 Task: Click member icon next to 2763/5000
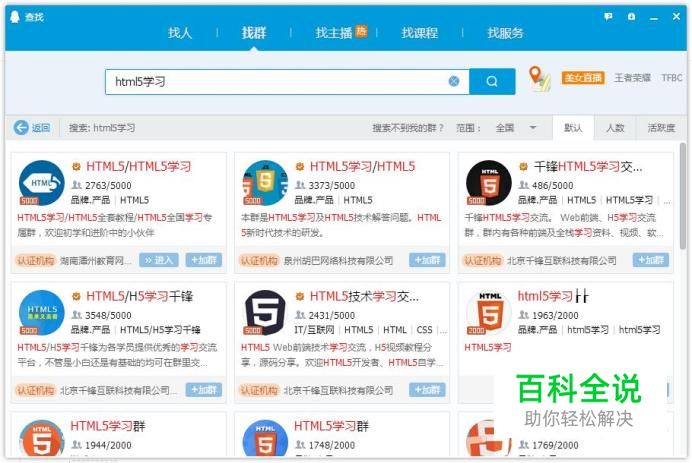(77, 185)
